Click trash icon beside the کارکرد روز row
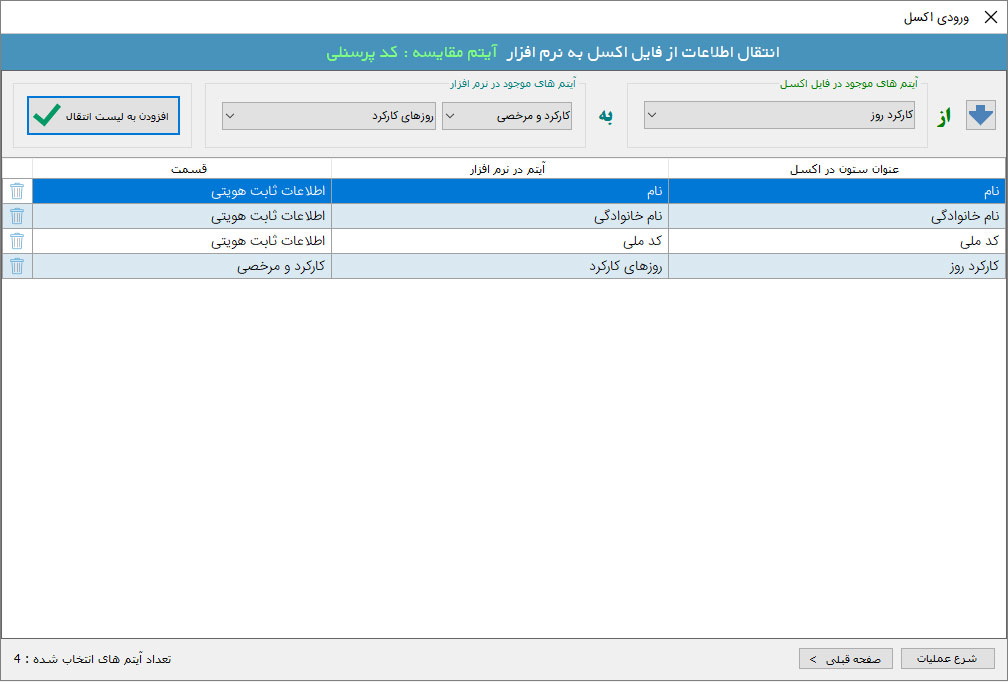 17,266
